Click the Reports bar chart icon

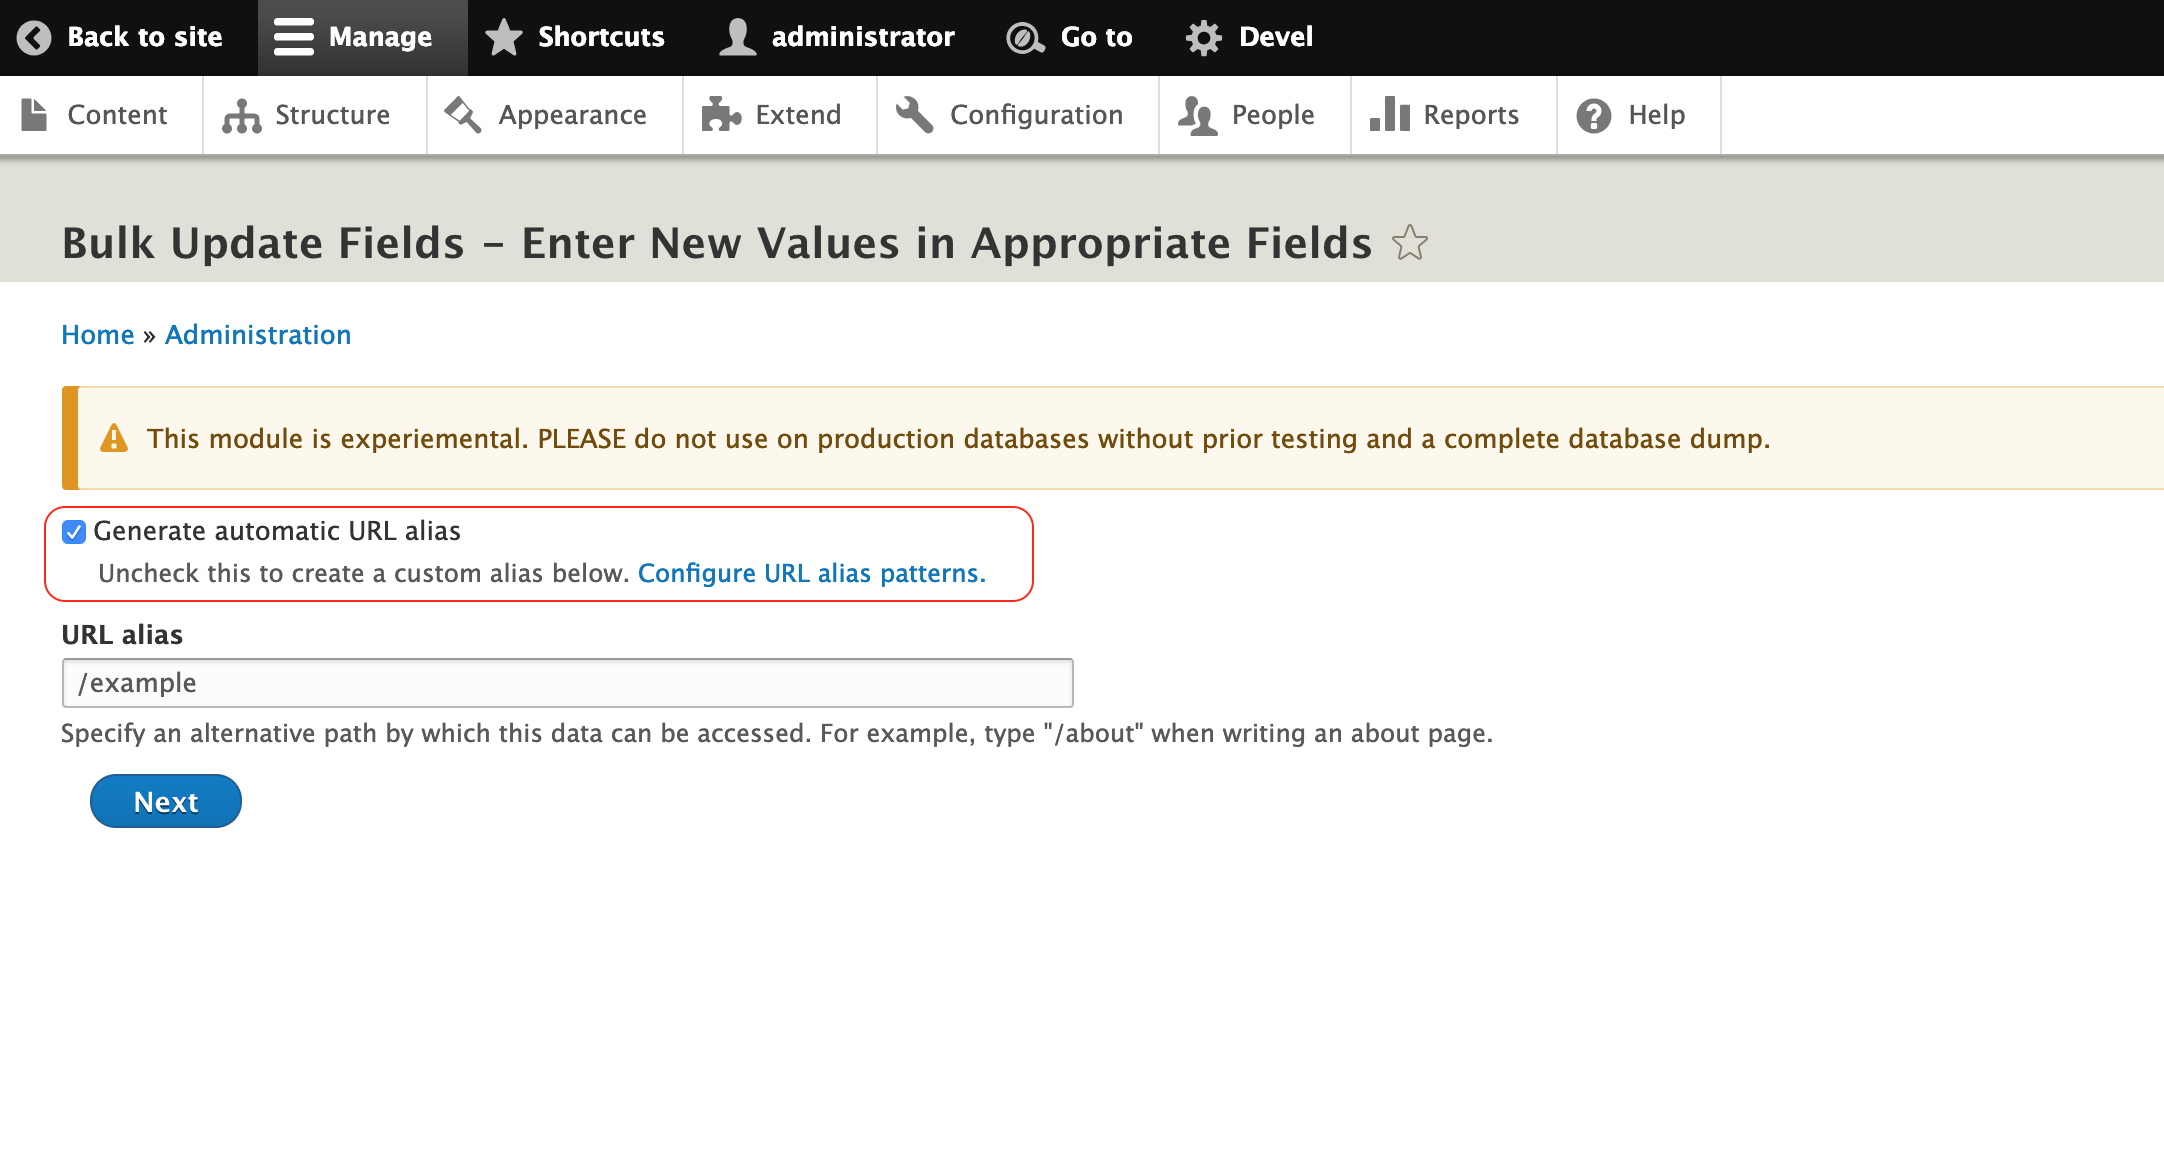(1389, 115)
